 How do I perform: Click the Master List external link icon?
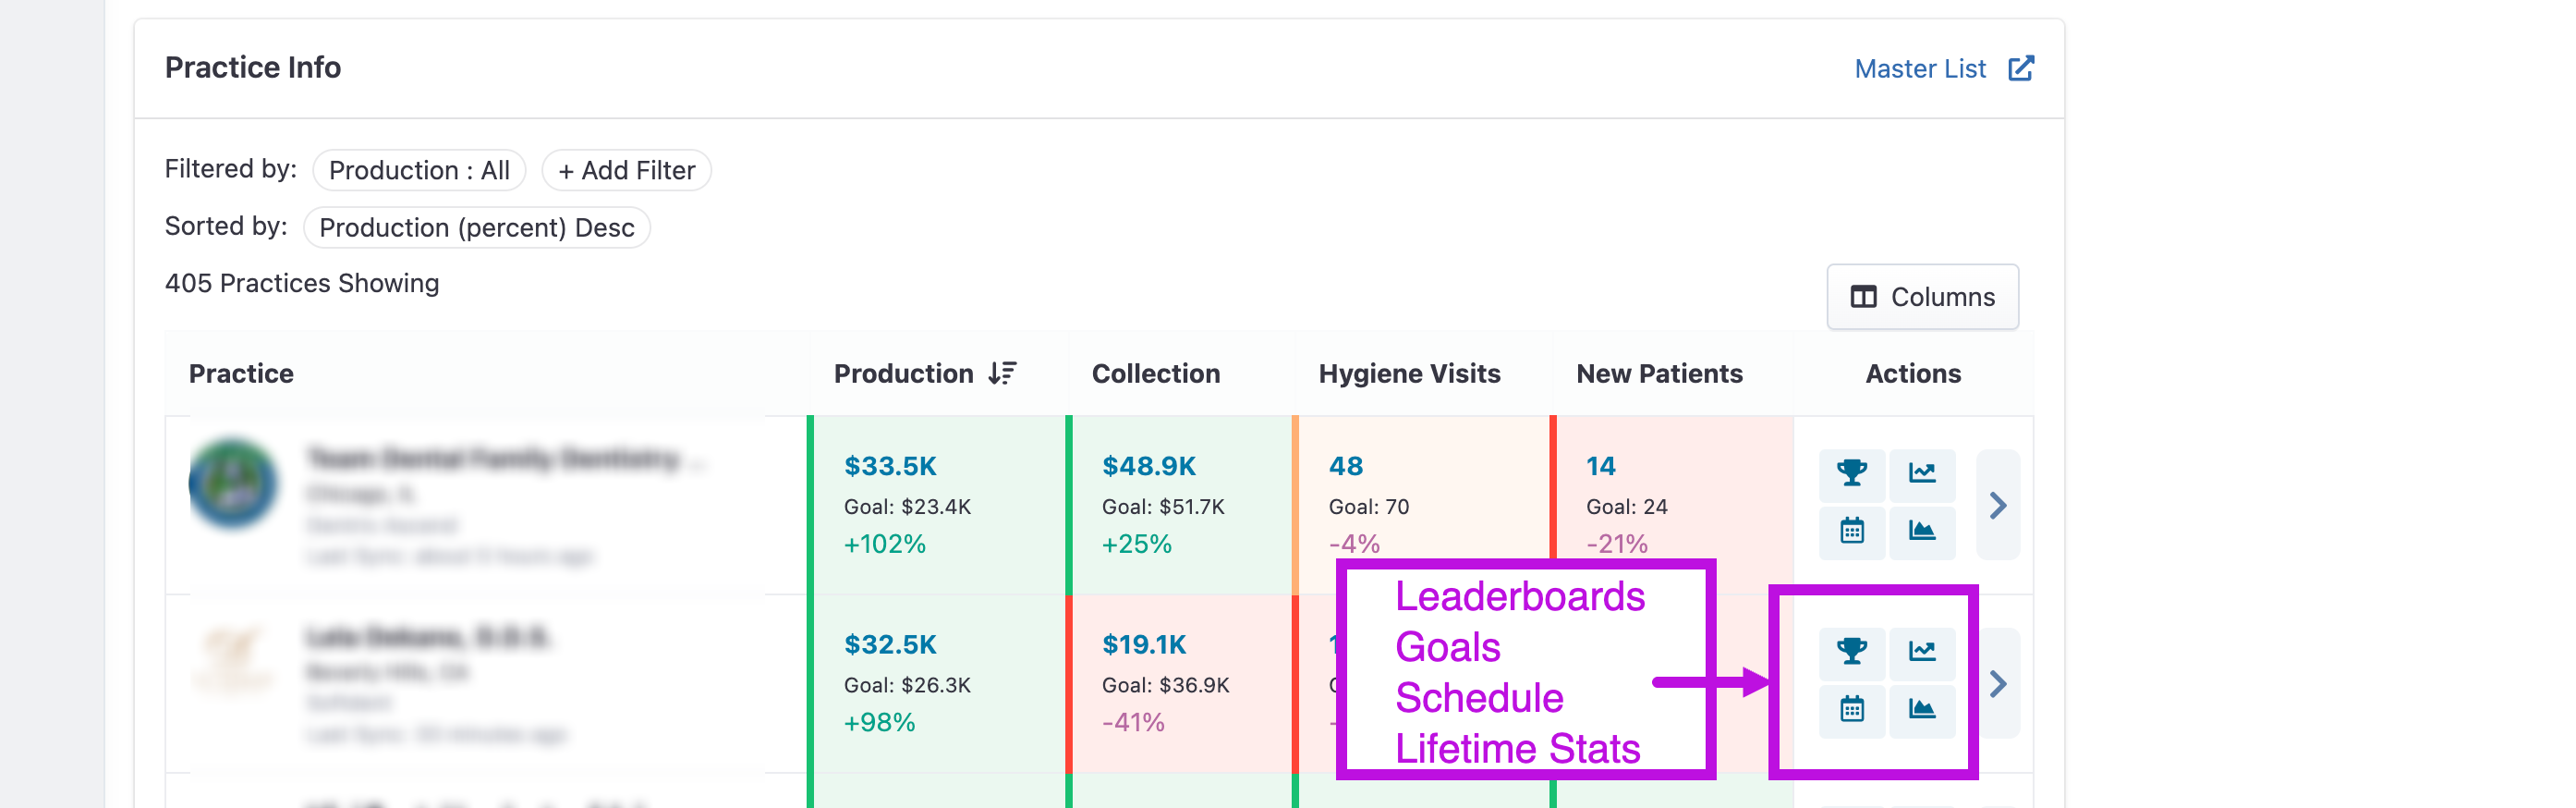(2021, 68)
